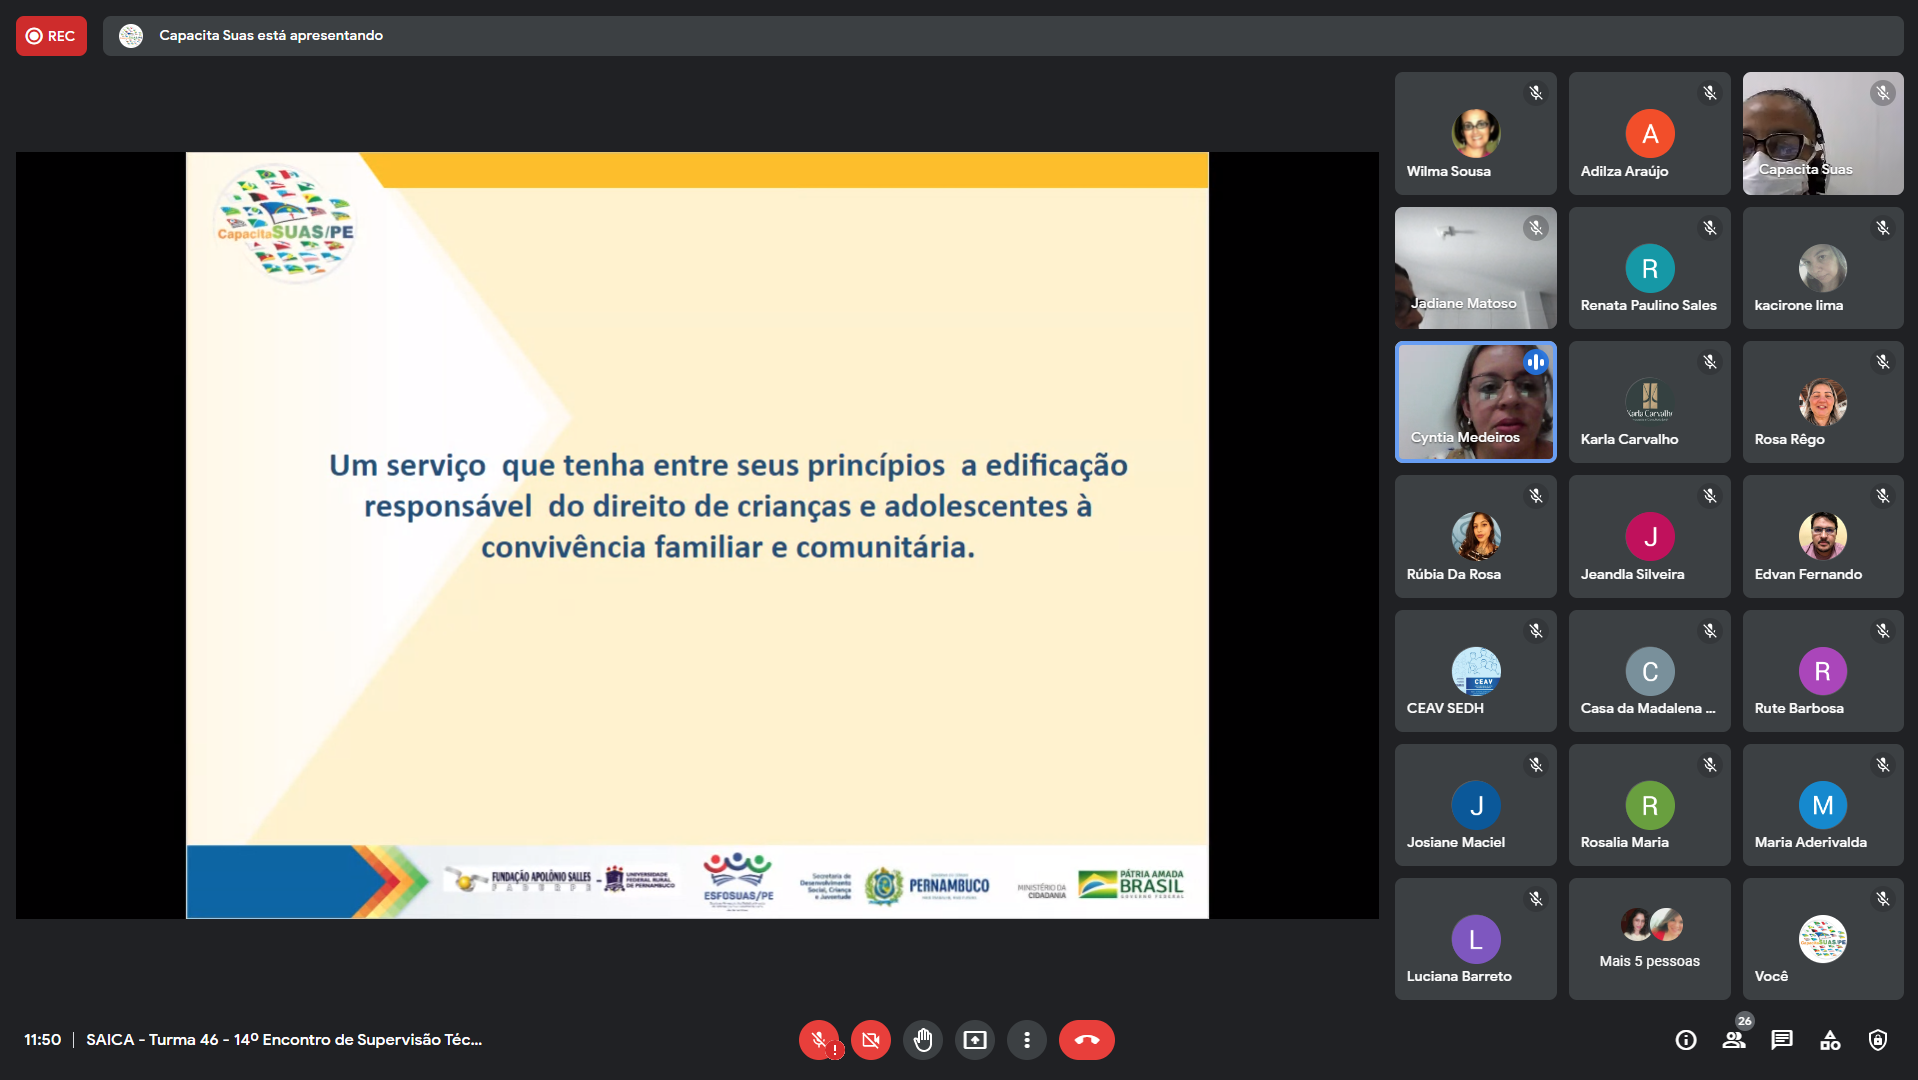The height and width of the screenshot is (1080, 1918).
Task: Select Wilma Sousa participant tile
Action: (x=1475, y=133)
